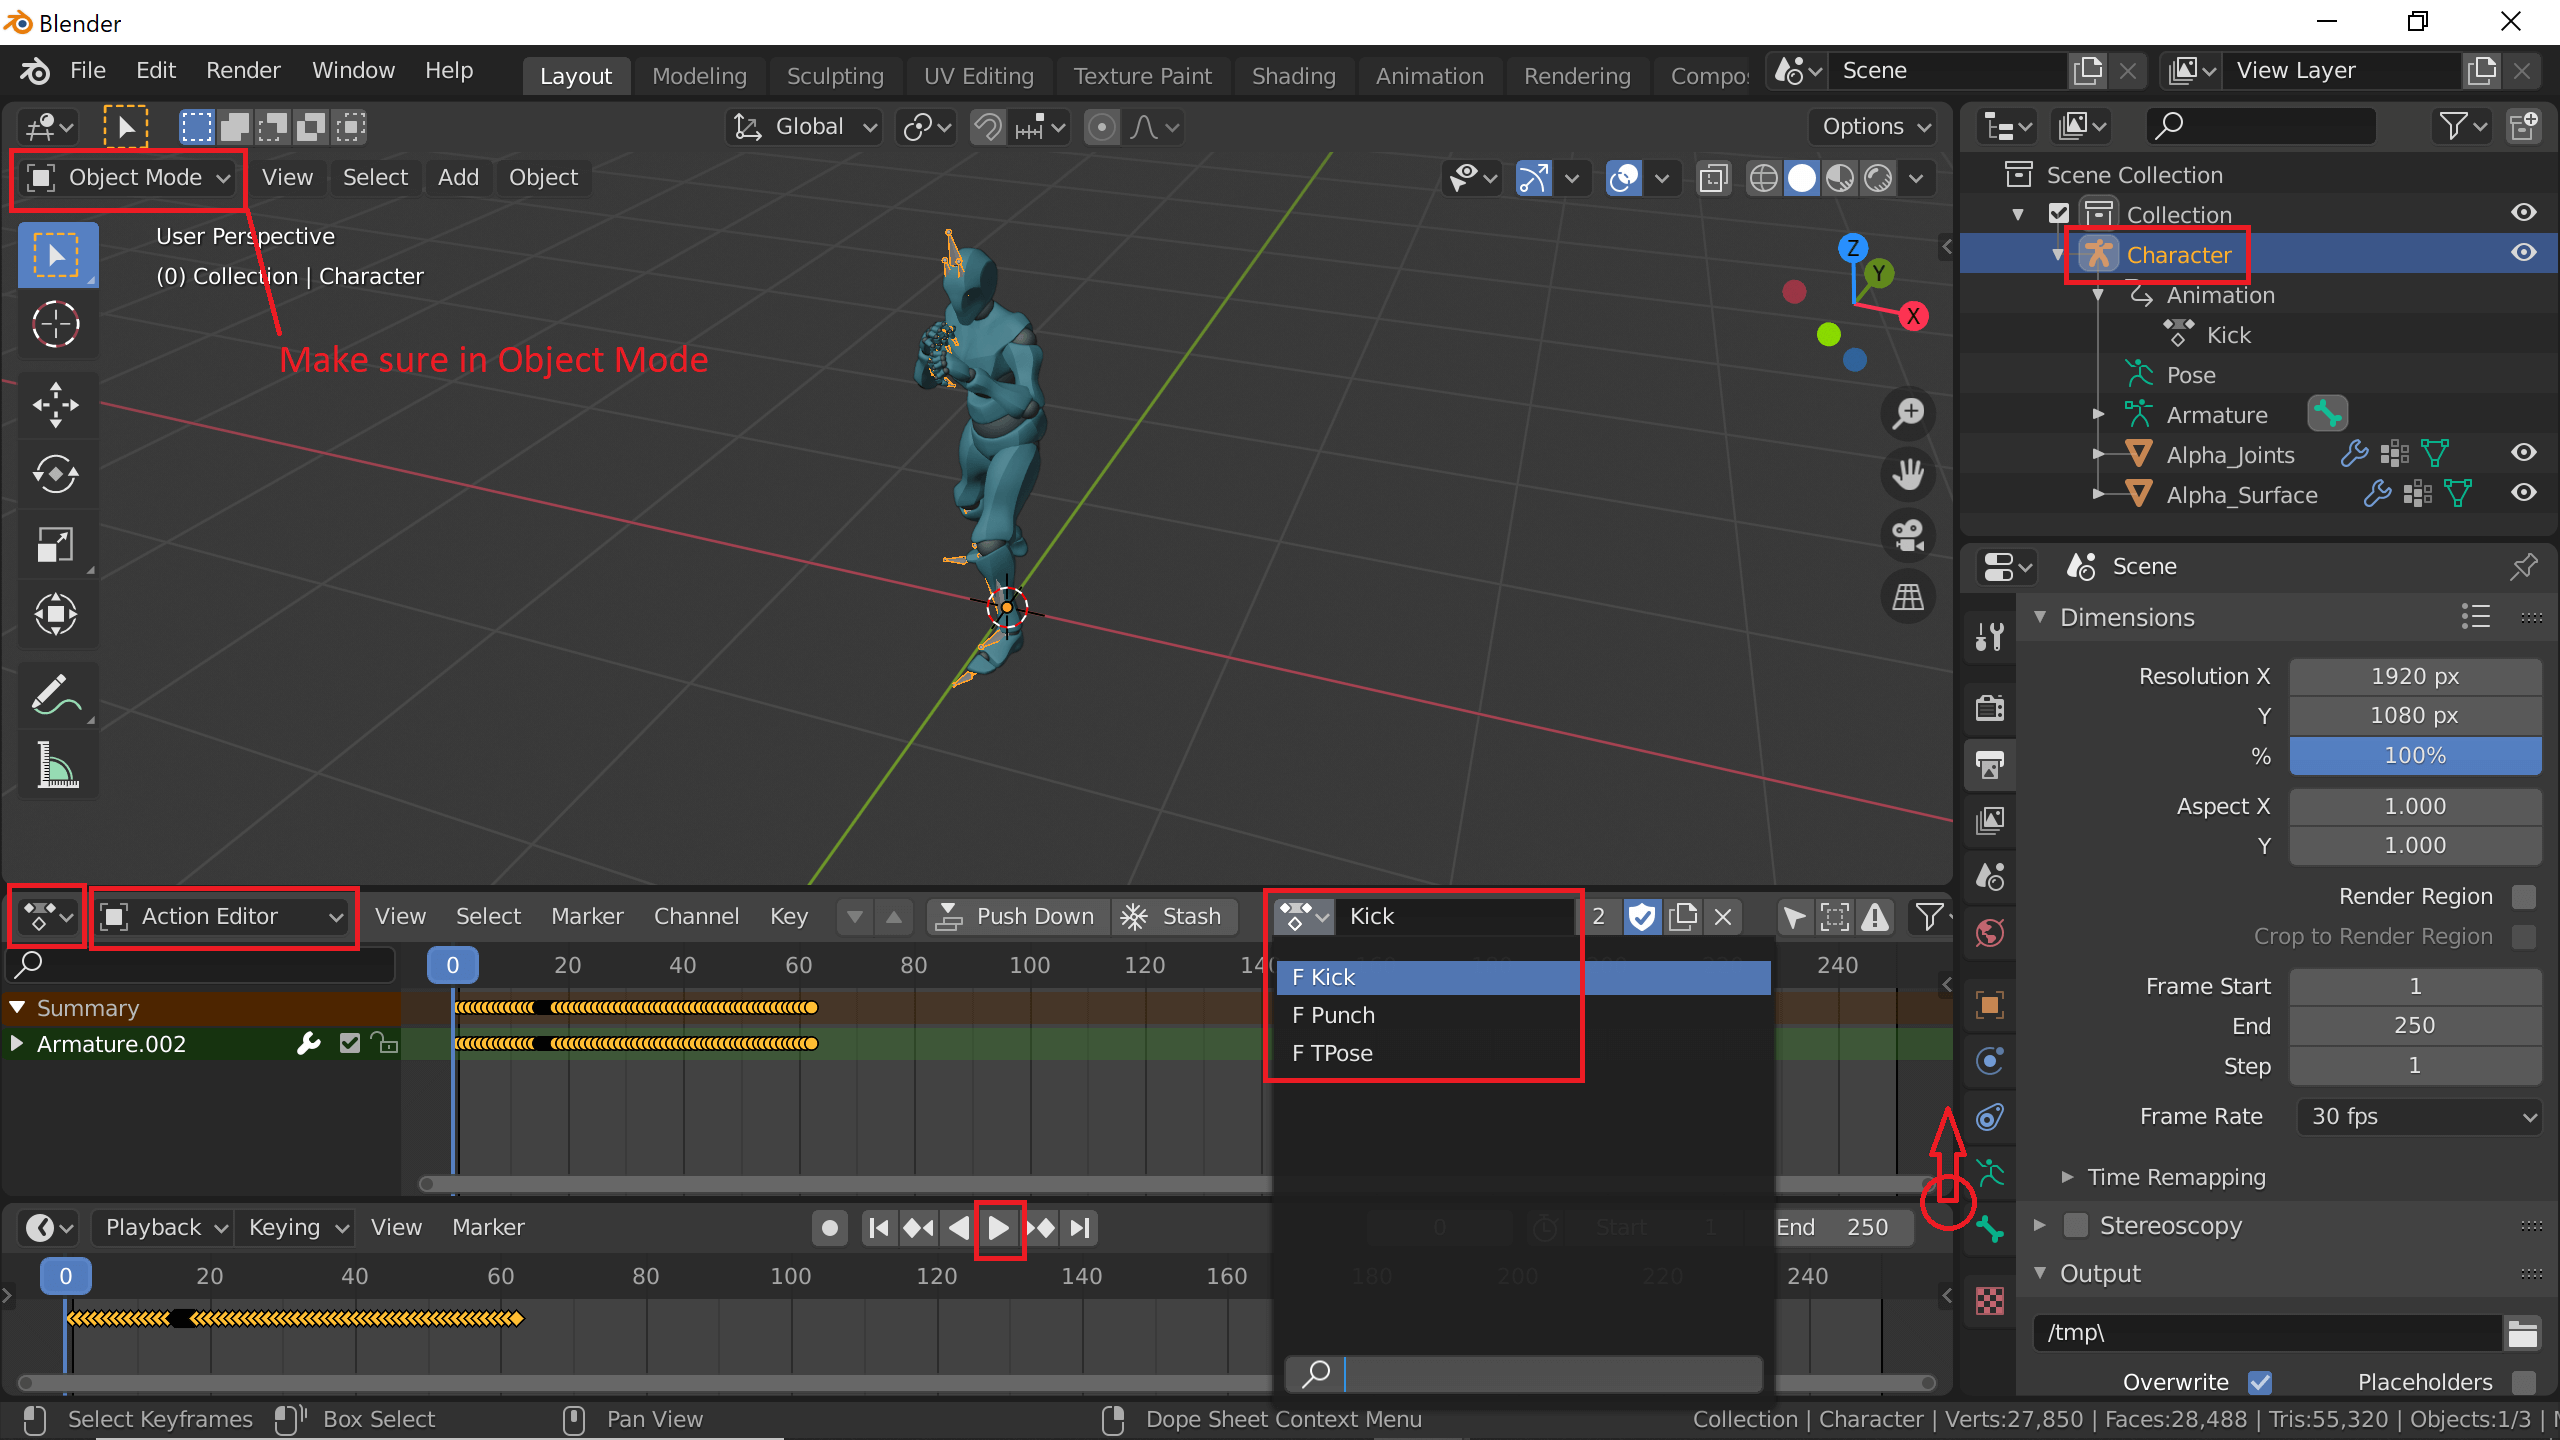Open the Texture properties checker icon
Viewport: 2560px width, 1440px height.
click(1990, 1300)
